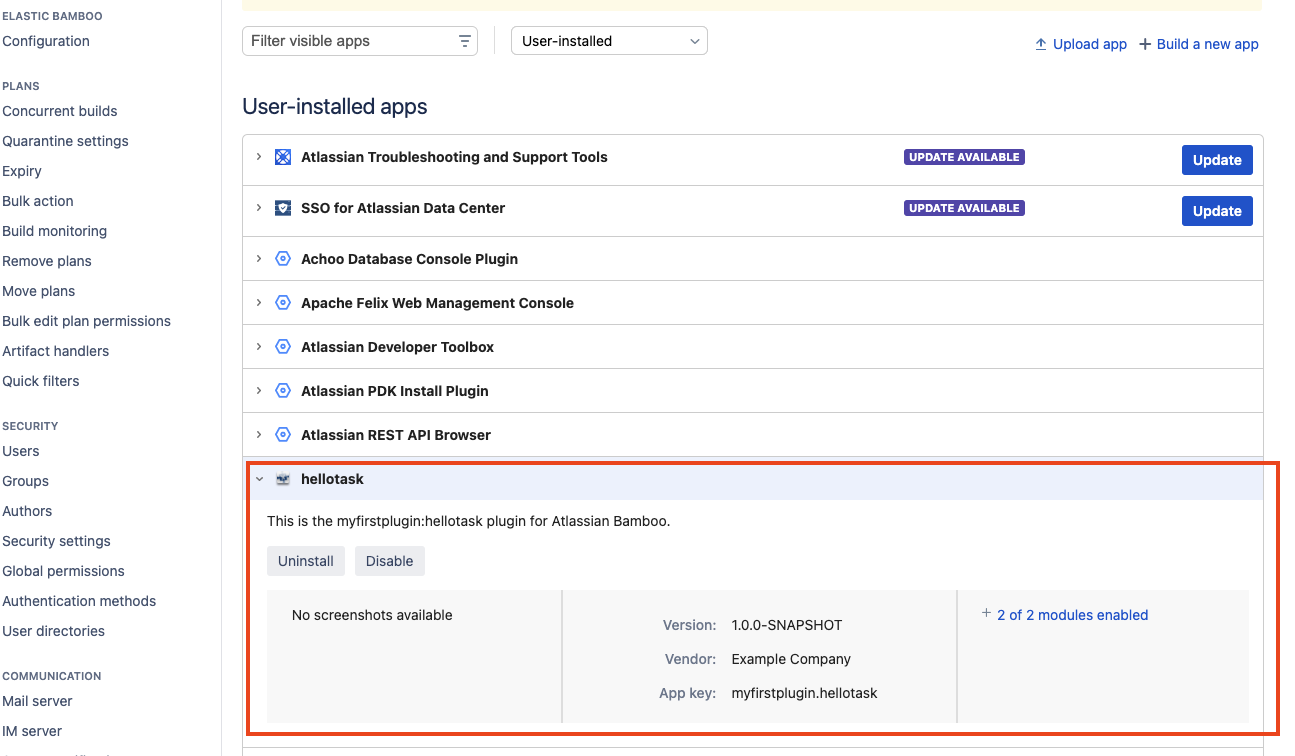This screenshot has width=1295, height=756.
Task: Go to Global permissions in the sidebar
Action: [63, 571]
